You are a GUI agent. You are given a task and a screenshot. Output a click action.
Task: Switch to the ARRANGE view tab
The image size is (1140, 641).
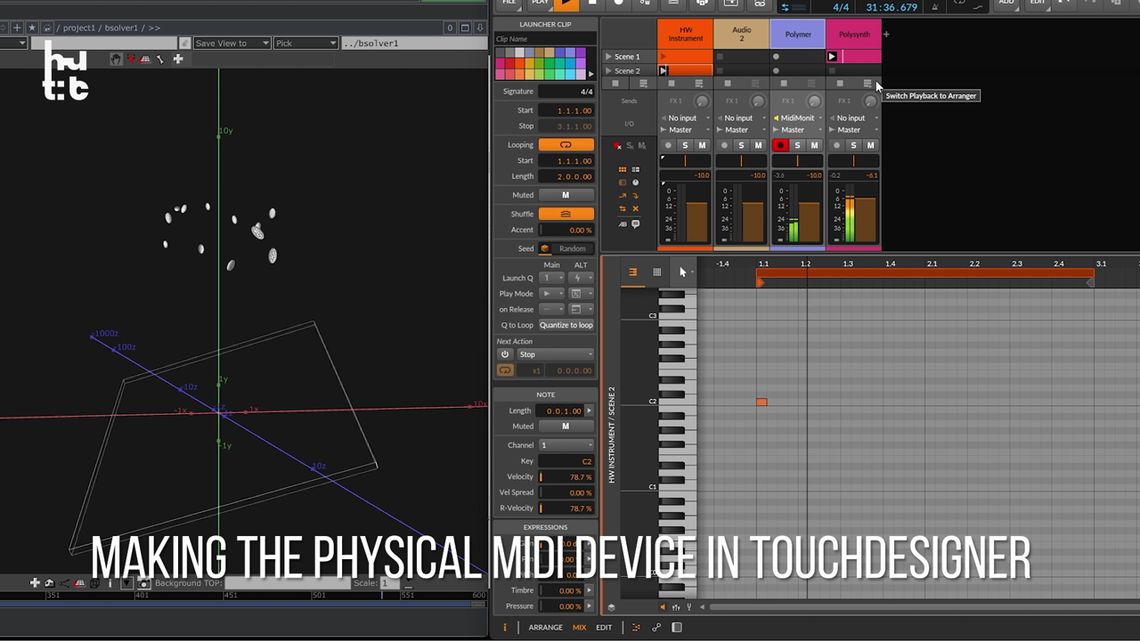545,627
